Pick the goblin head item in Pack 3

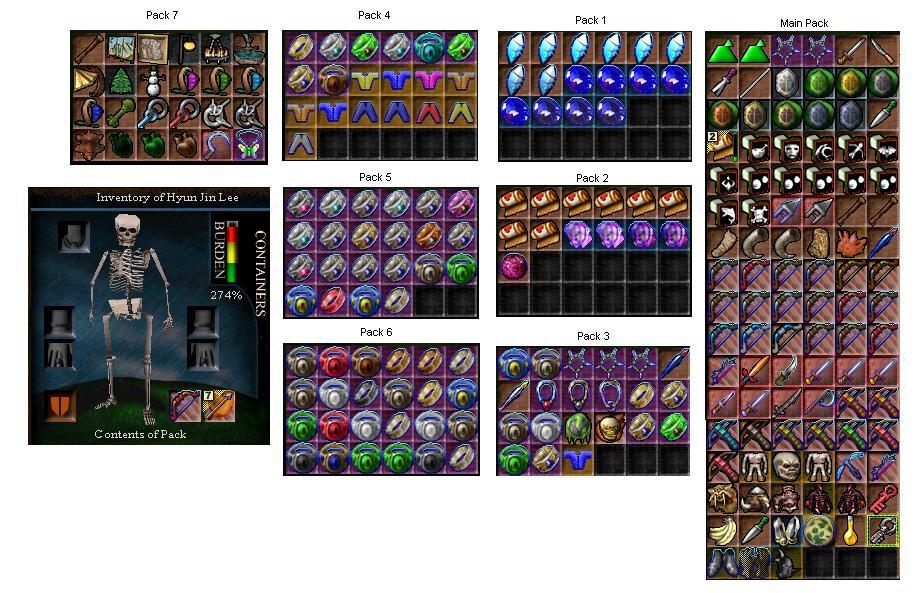pos(609,428)
